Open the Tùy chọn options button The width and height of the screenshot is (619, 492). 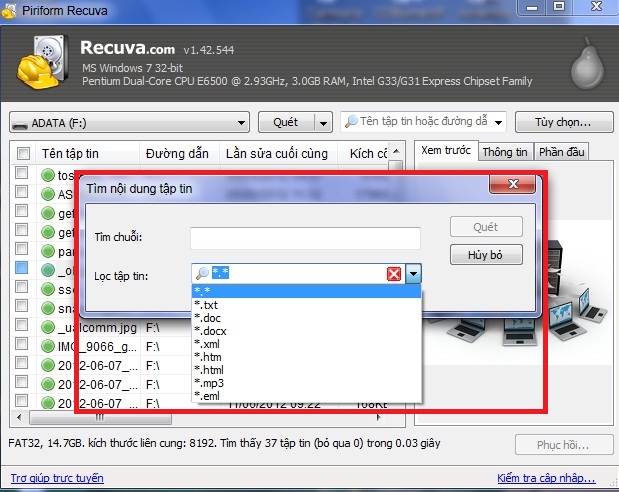tap(564, 122)
